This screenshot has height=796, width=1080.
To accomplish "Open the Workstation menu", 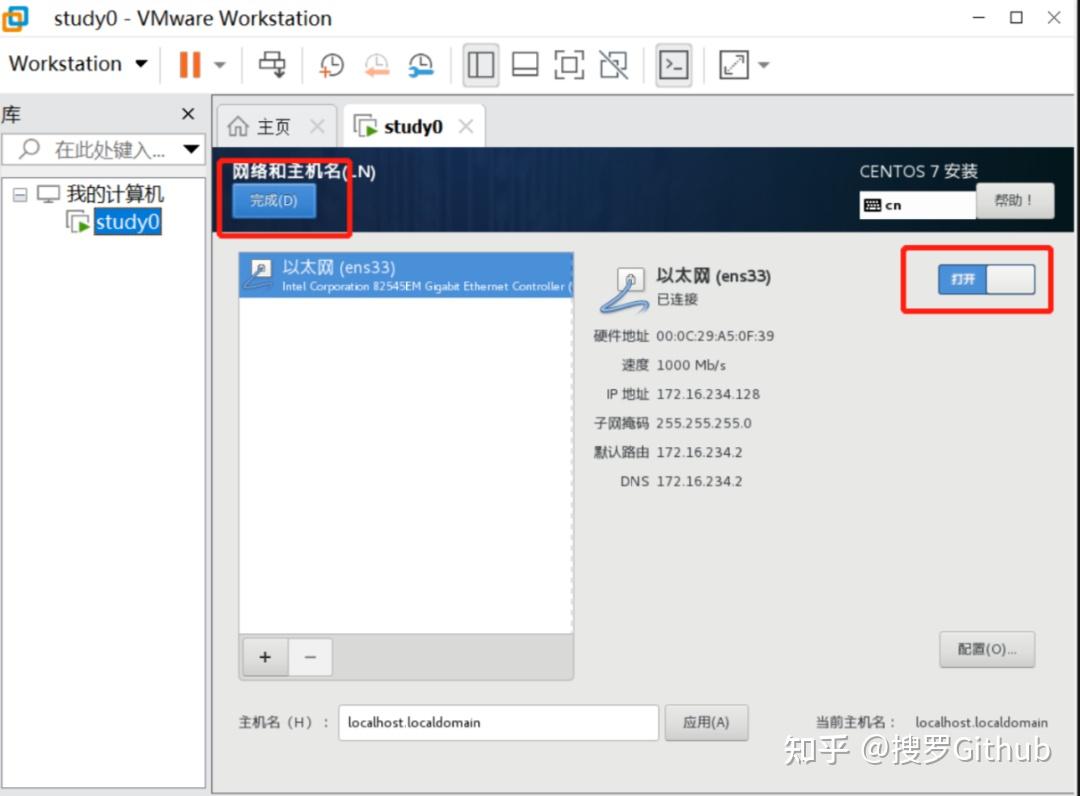I will tap(78, 64).
